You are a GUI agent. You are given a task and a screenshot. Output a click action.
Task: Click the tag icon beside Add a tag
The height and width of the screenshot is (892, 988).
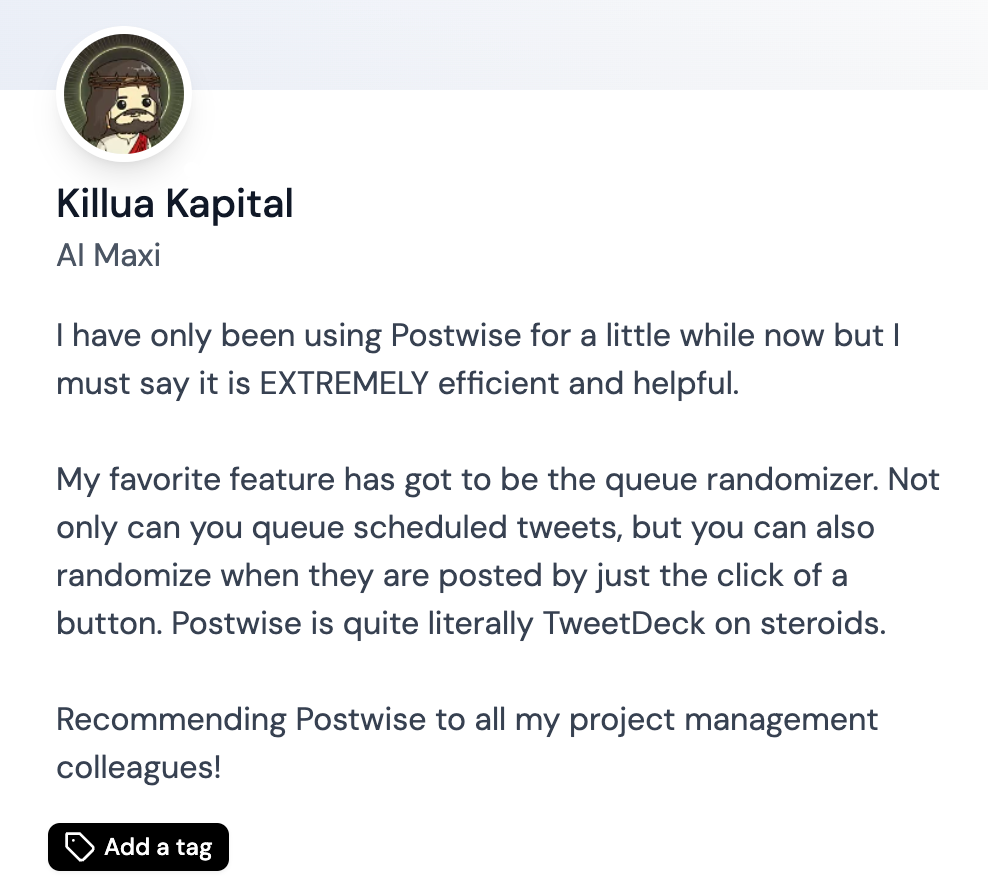79,848
